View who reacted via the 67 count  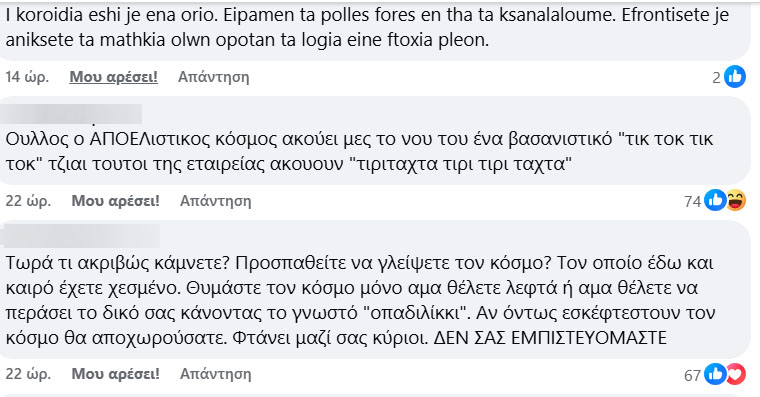click(693, 375)
